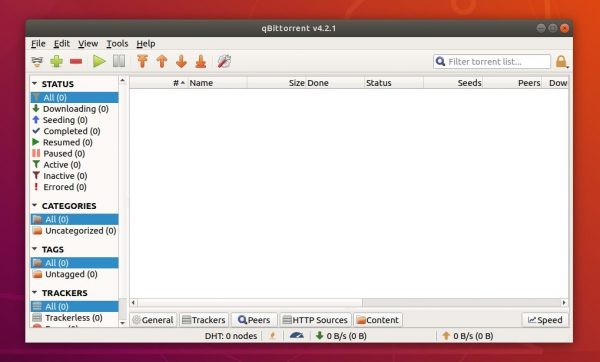The width and height of the screenshot is (600, 362).
Task: Filter by Paused (0)
Action: [x=75, y=153]
